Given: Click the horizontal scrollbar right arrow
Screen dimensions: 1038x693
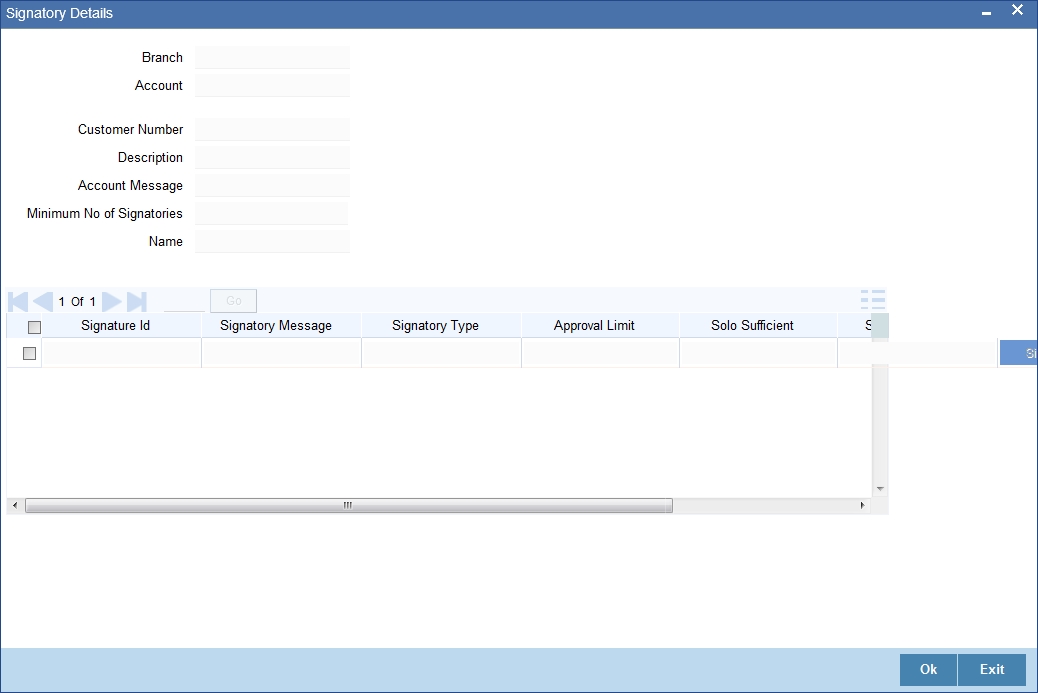Looking at the screenshot, I should click(862, 506).
